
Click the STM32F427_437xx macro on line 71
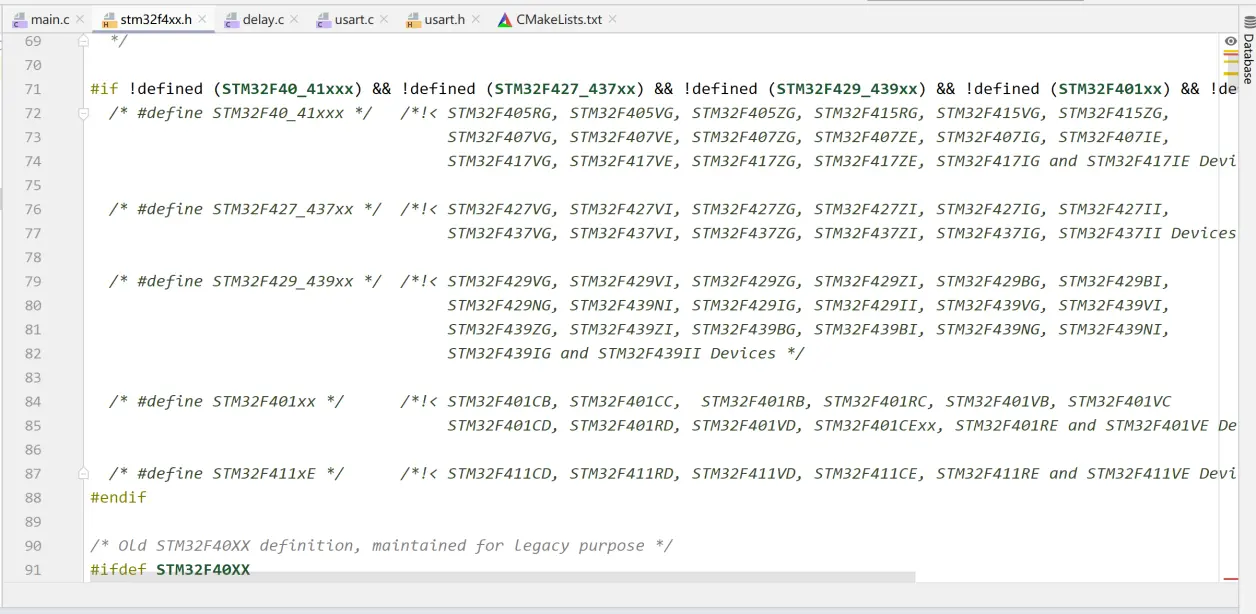point(565,89)
